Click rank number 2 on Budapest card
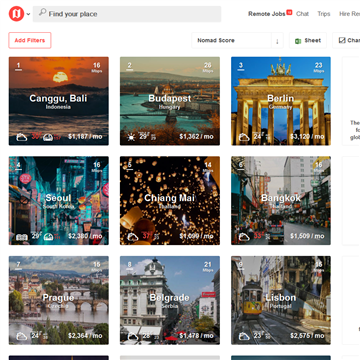Screen dimensions: 360x360 tap(130, 66)
